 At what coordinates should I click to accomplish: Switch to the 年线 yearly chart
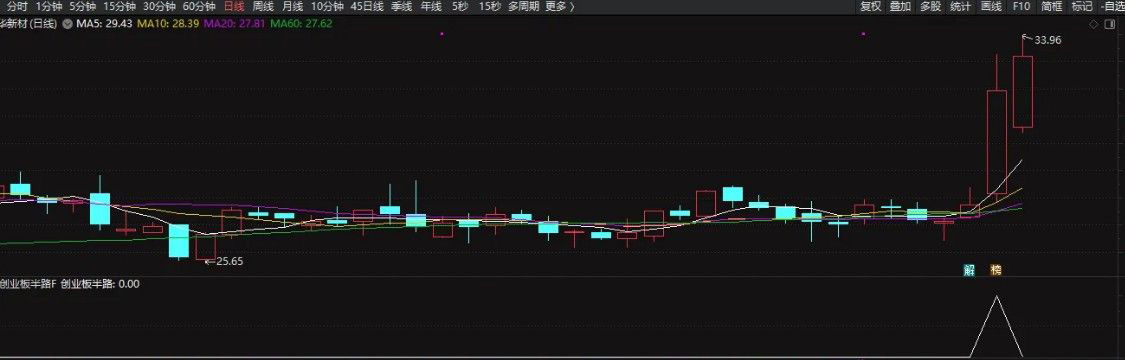point(430,6)
